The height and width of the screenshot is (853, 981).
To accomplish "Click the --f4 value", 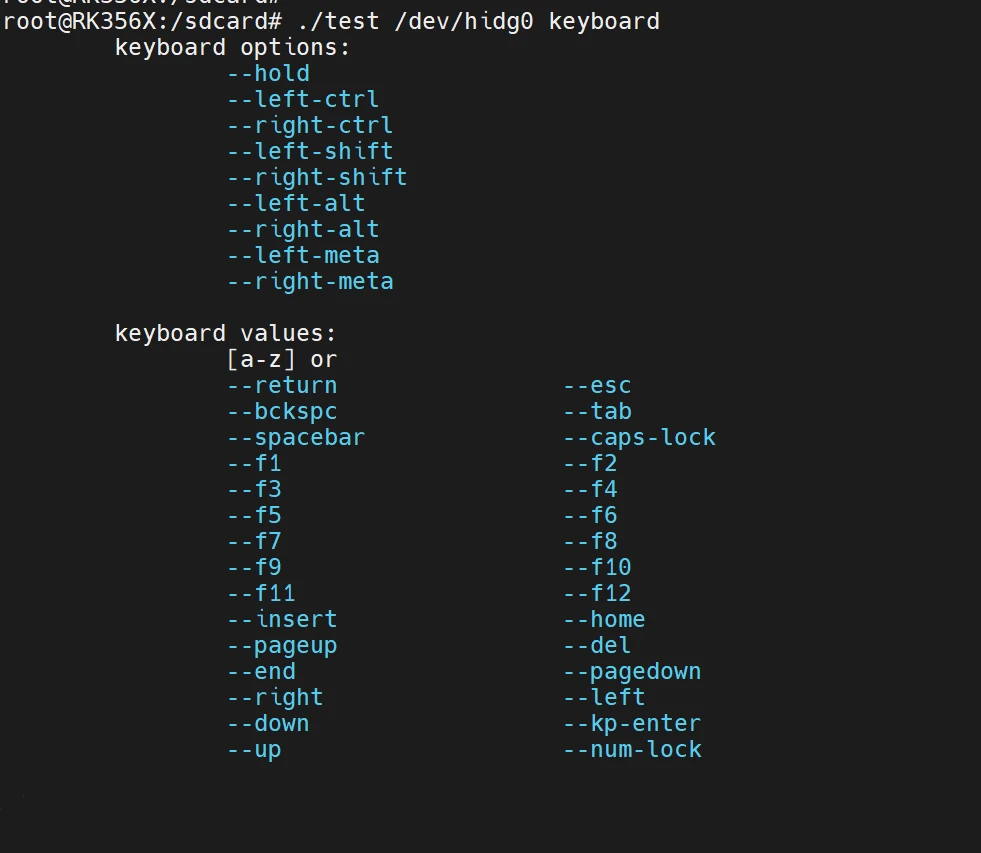I will click(591, 489).
